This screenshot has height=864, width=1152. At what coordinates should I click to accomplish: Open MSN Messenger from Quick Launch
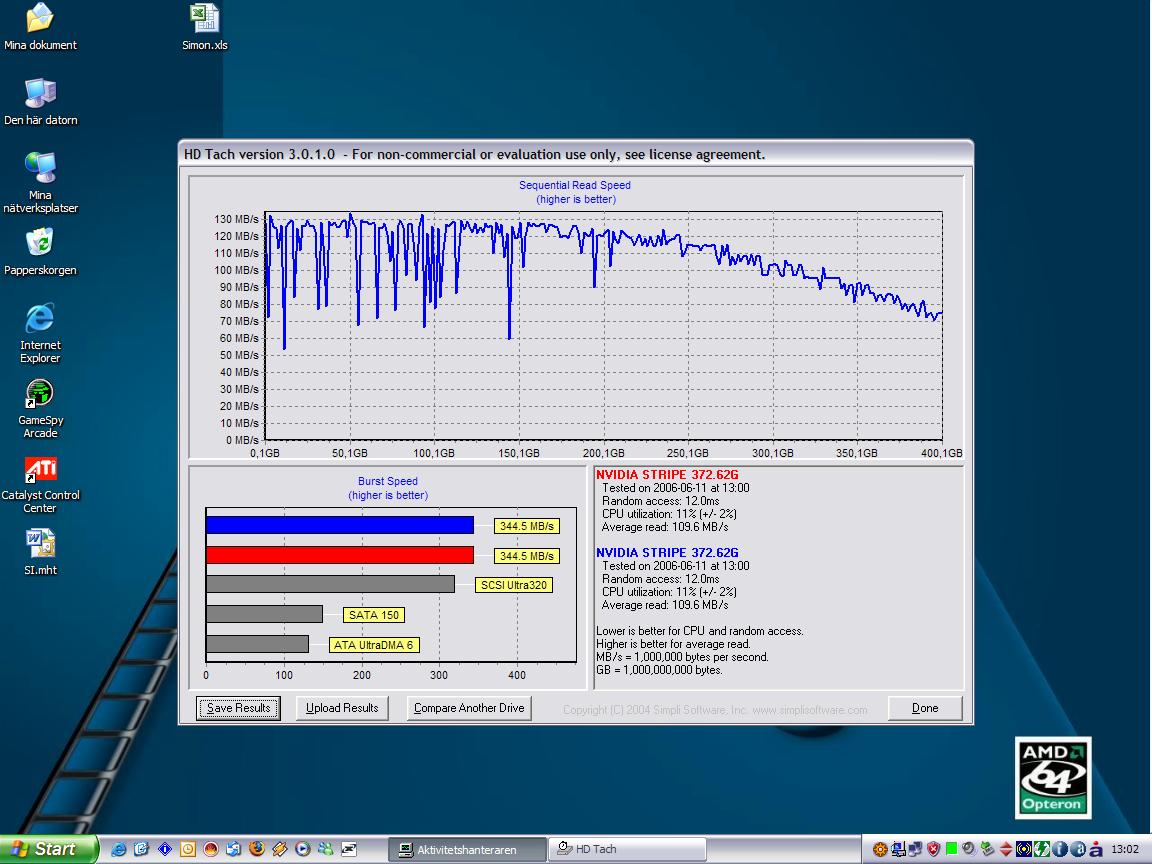point(325,849)
